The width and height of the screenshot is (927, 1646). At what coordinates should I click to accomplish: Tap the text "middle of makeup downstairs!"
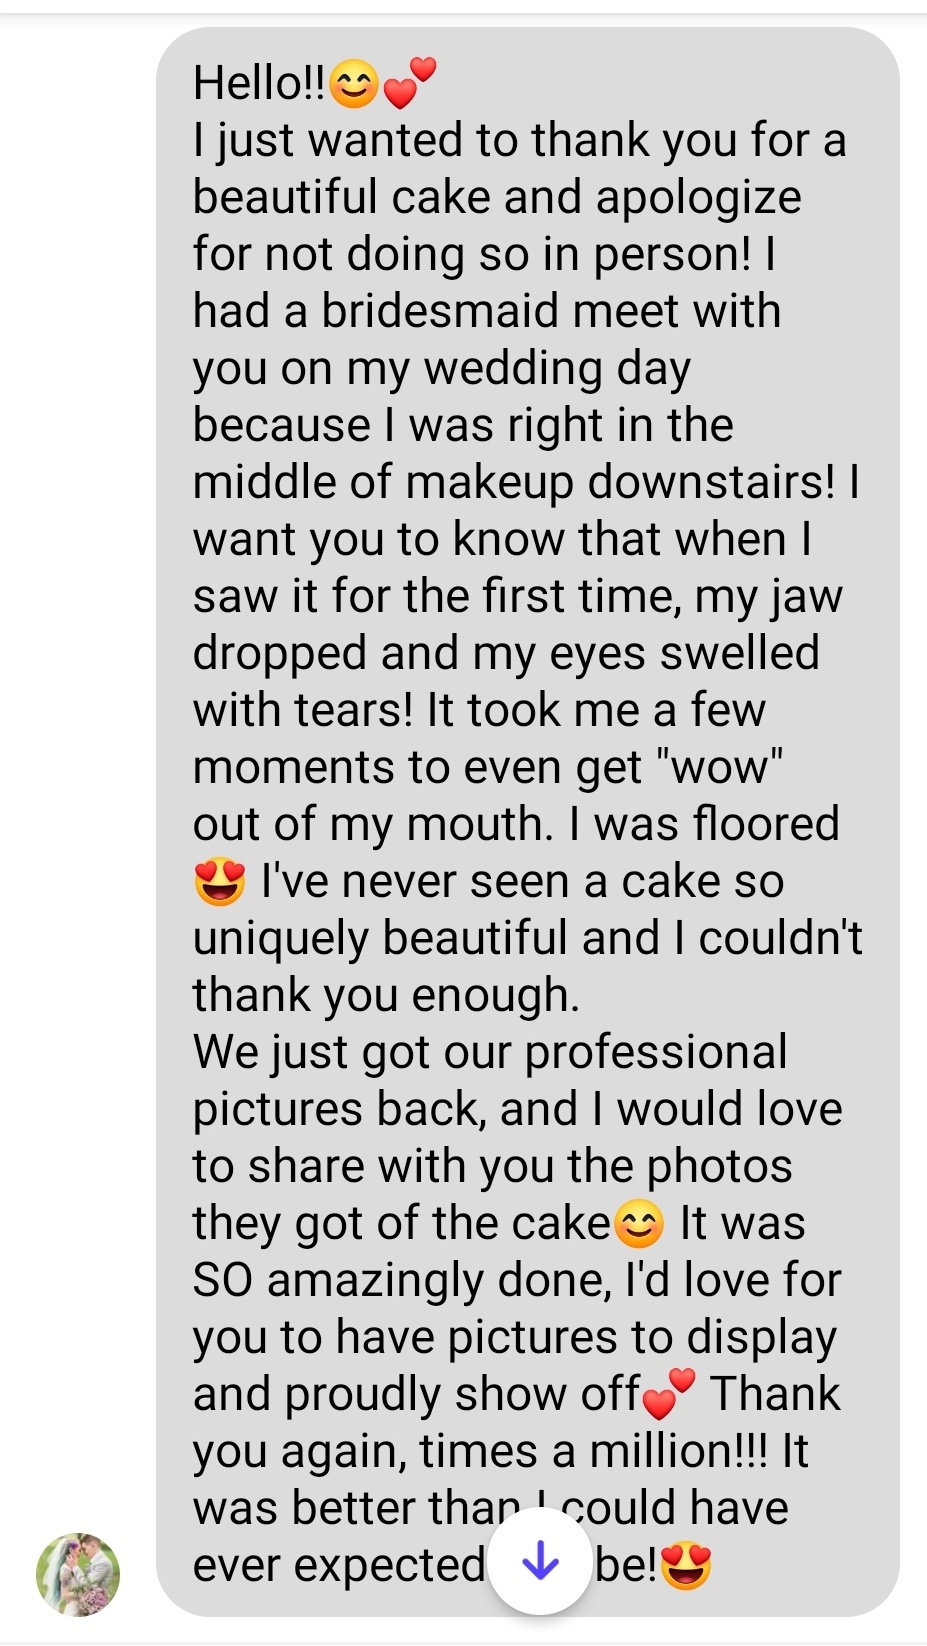click(x=514, y=482)
